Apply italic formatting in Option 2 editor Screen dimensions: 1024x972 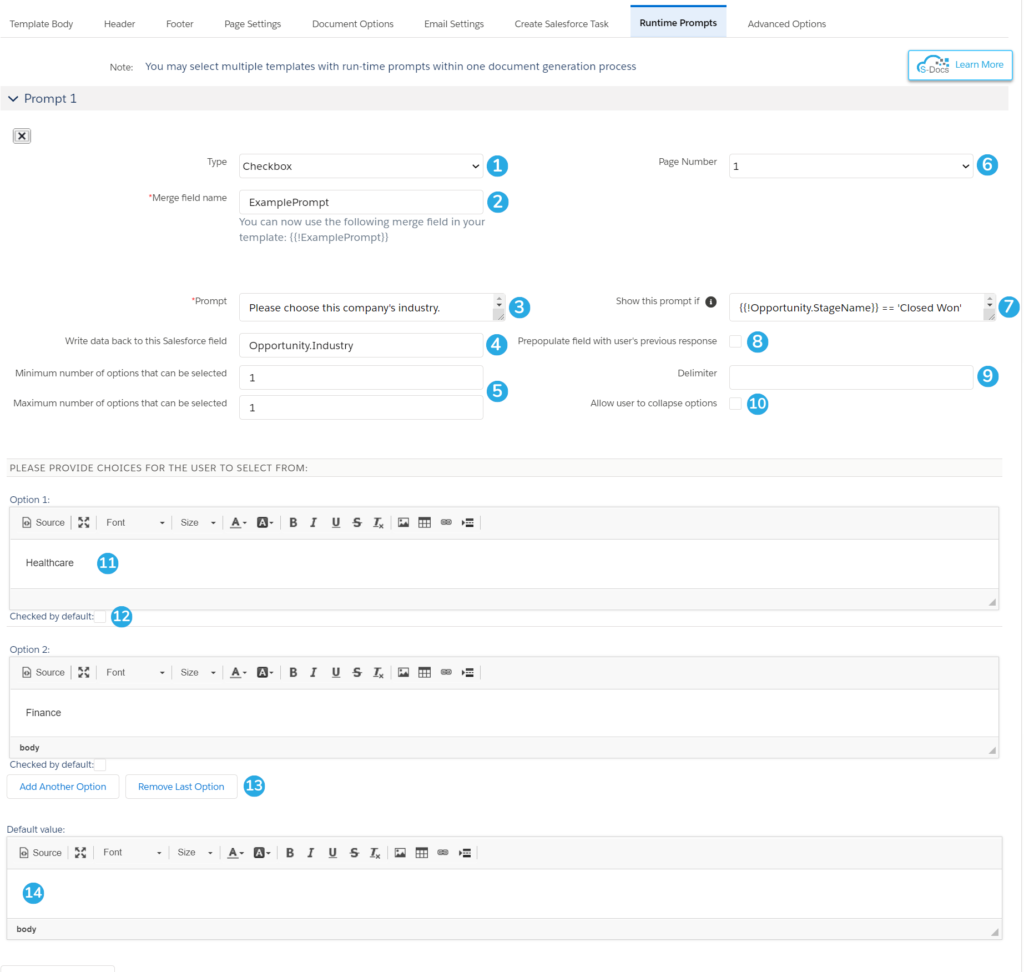point(313,672)
